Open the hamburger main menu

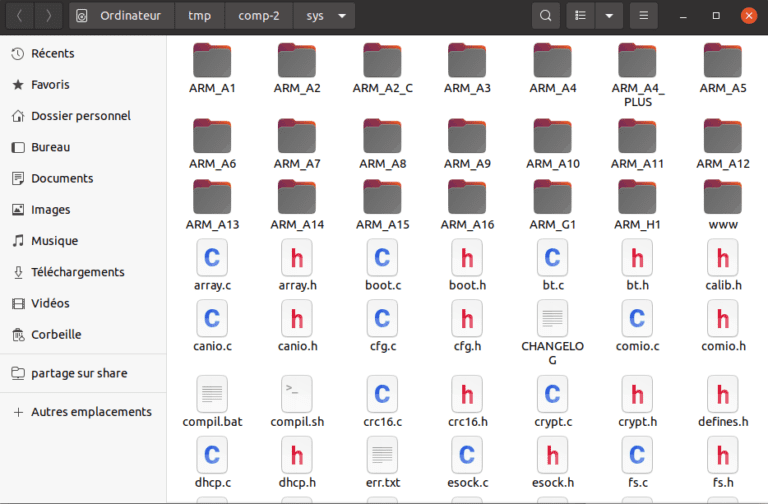click(x=644, y=16)
